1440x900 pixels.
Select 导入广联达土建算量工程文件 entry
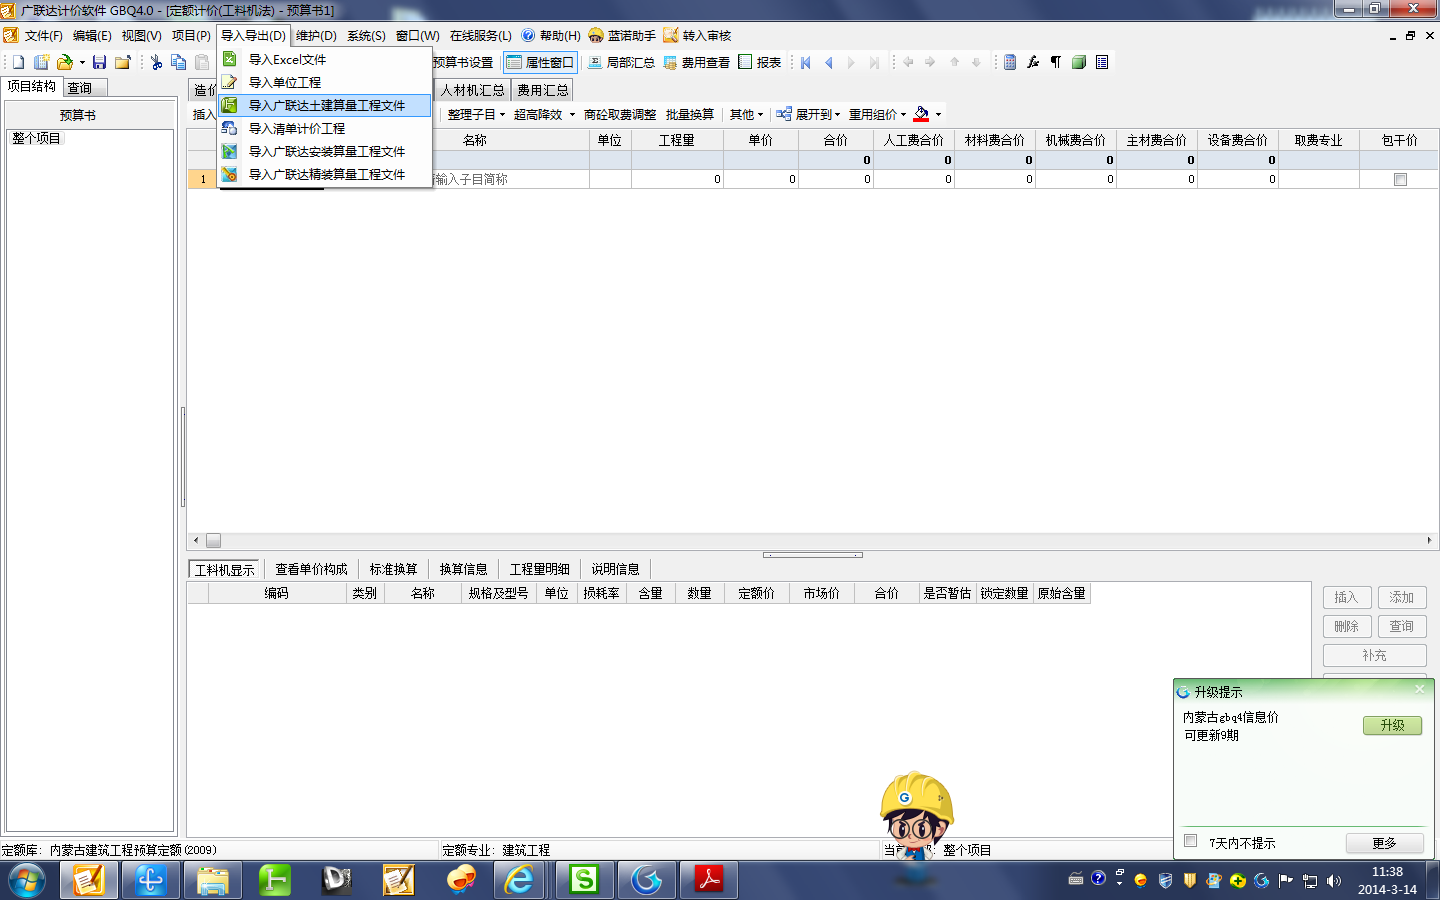(x=326, y=105)
